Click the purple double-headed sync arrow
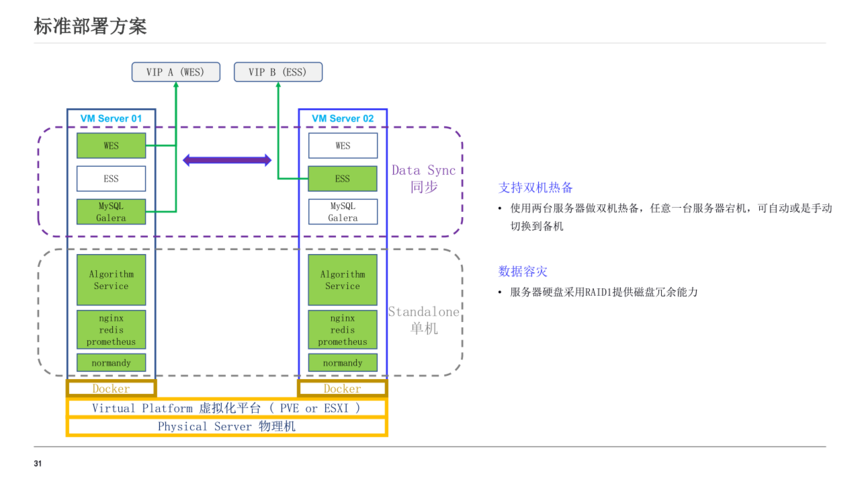Screen dimensions: 860x484 tap(227, 160)
